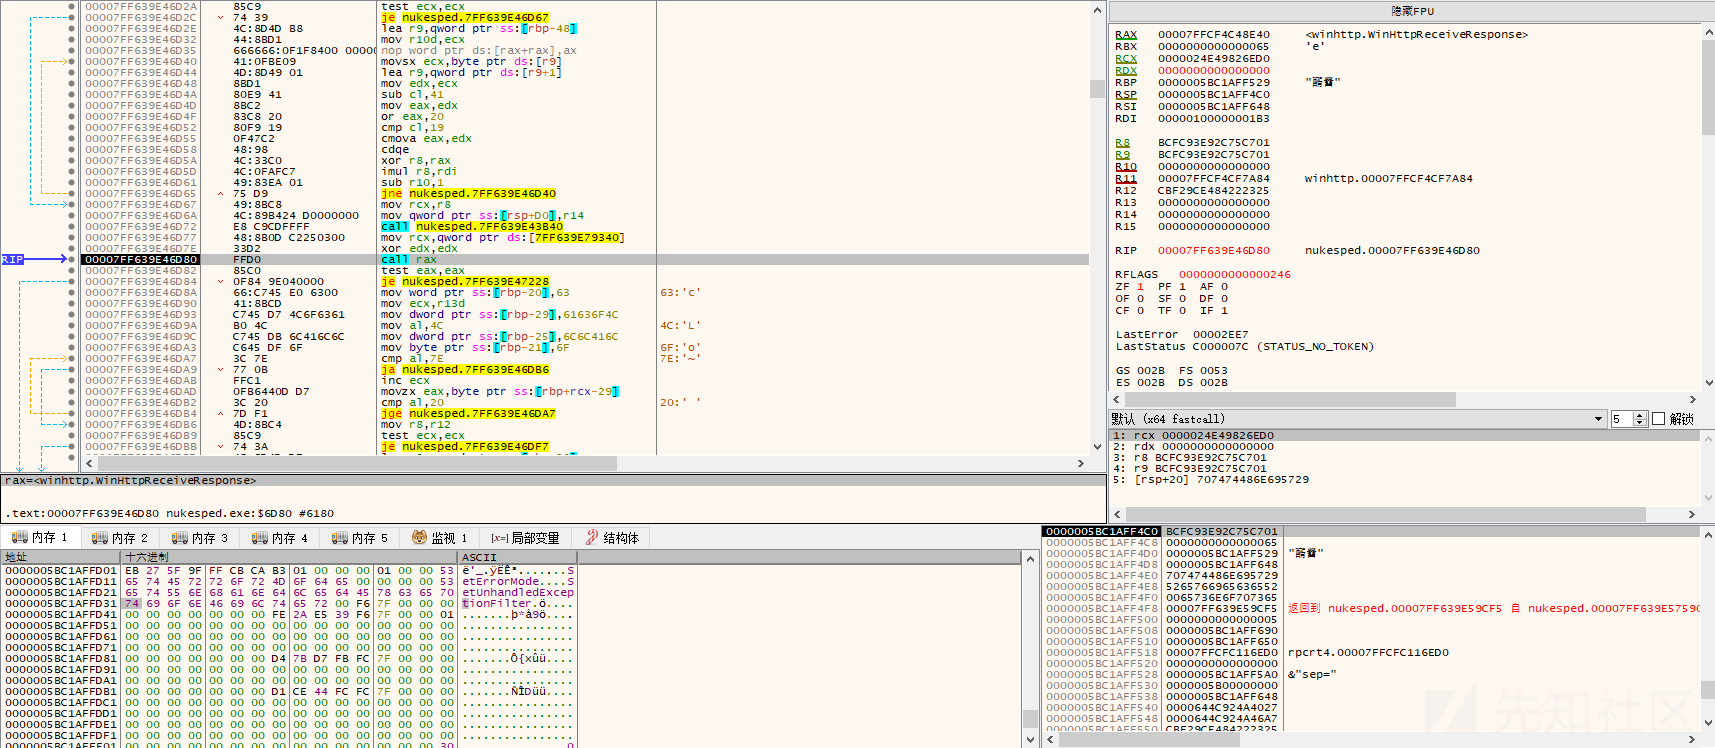Click memory dump scroll-up arrow
The image size is (1715, 748).
tap(1030, 560)
